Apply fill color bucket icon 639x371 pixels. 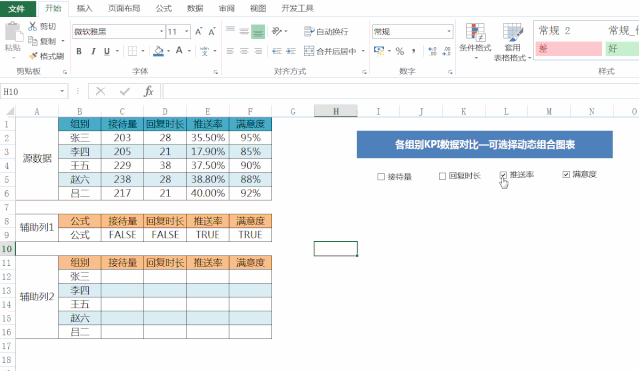click(x=159, y=51)
